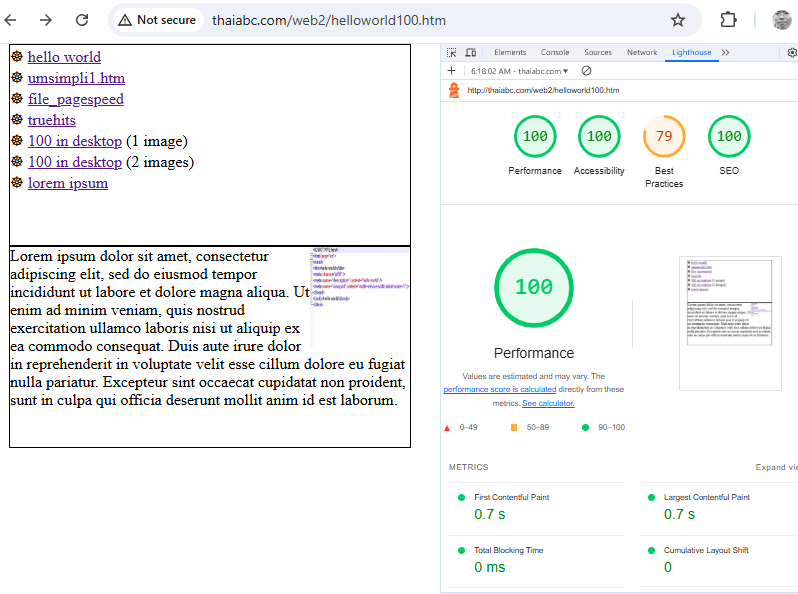This screenshot has width=798, height=594.
Task: Reload the current page
Action: coord(82,20)
